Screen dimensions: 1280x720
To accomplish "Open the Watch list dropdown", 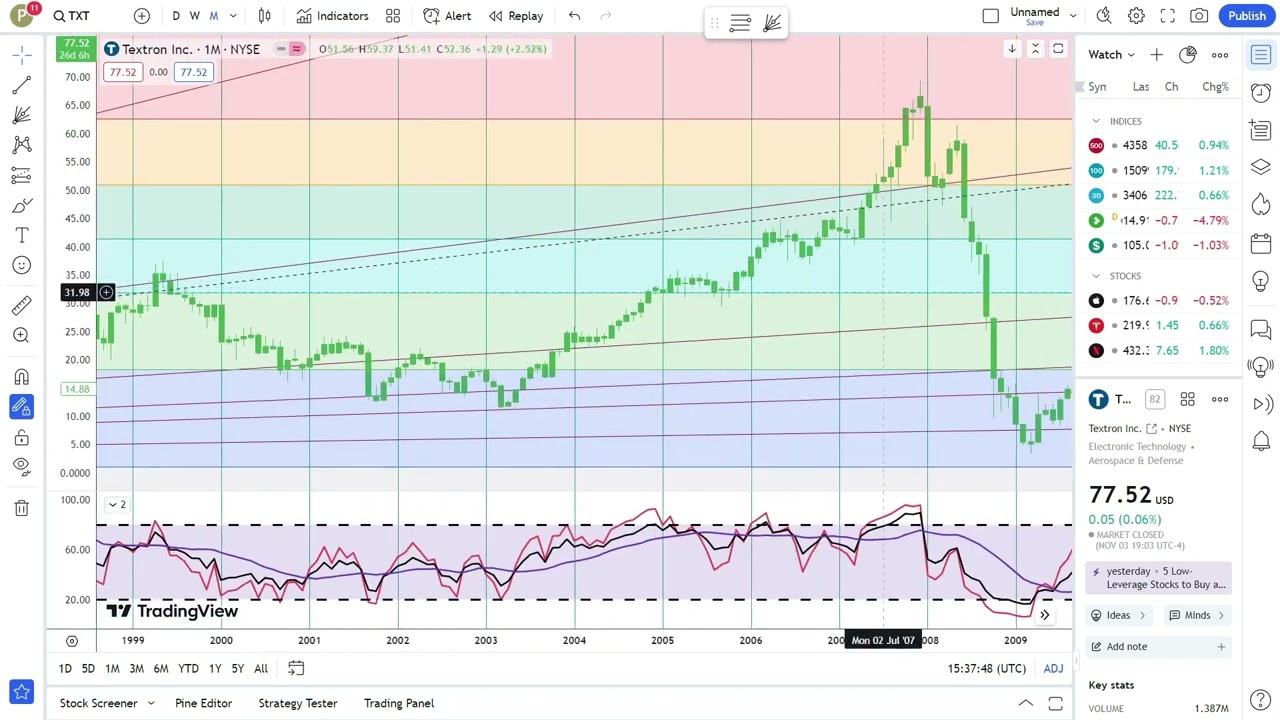I will click(x=1112, y=55).
